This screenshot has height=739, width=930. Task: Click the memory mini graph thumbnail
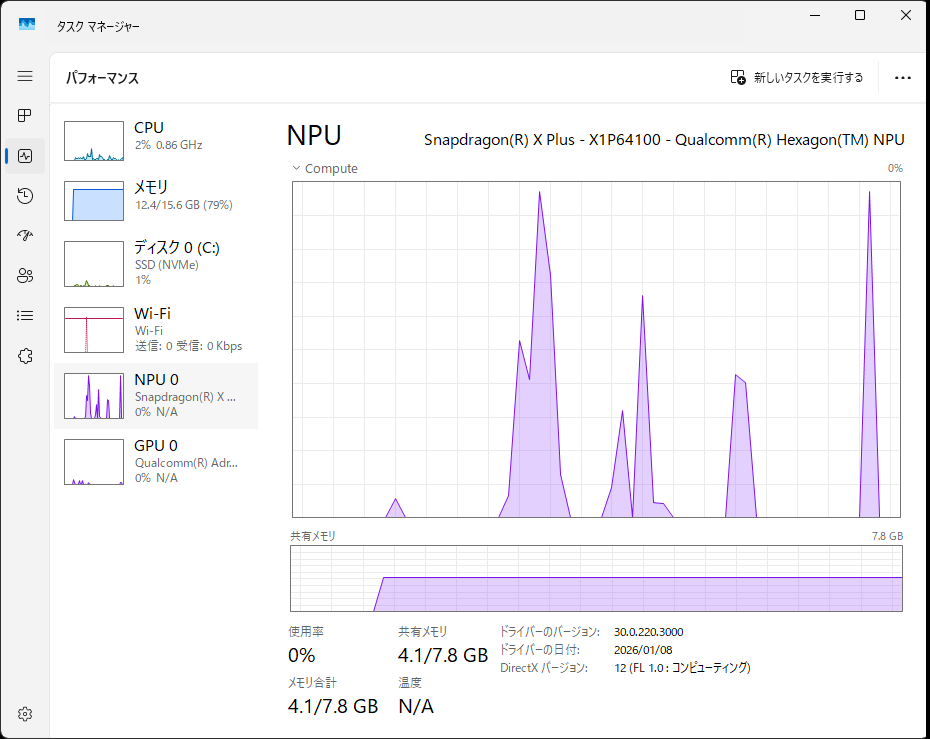pos(94,201)
